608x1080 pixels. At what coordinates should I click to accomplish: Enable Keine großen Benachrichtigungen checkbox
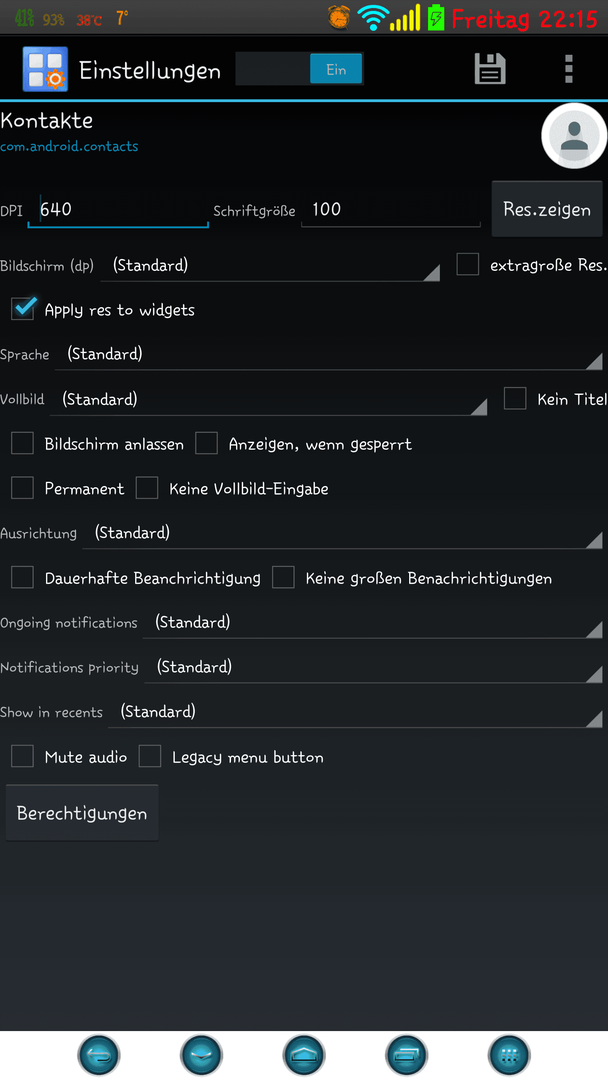coord(284,577)
